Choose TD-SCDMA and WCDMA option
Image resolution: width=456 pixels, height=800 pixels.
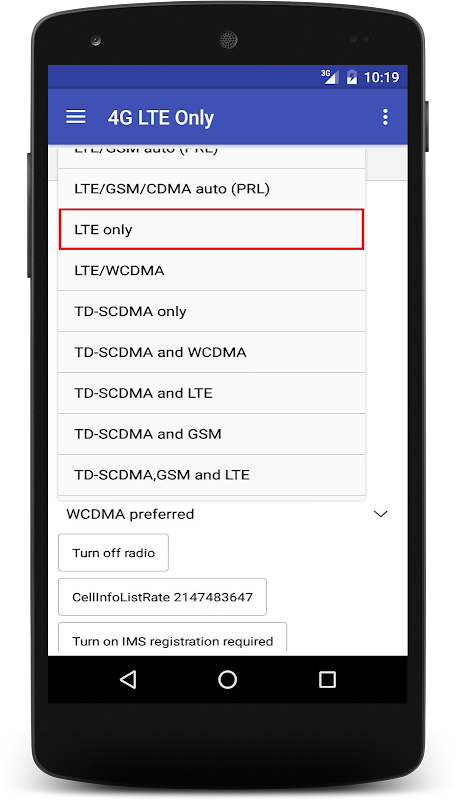pos(211,352)
